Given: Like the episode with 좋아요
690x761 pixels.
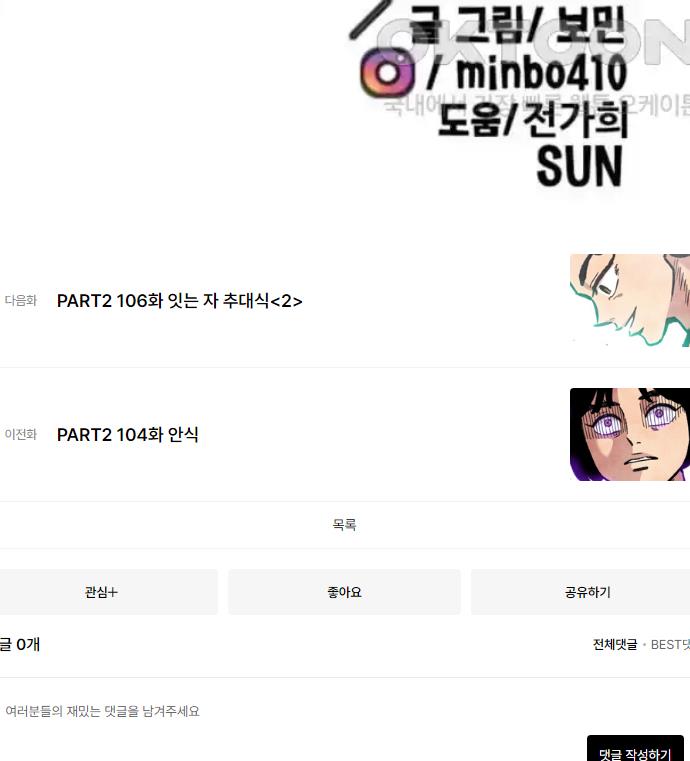Looking at the screenshot, I should (x=345, y=592).
